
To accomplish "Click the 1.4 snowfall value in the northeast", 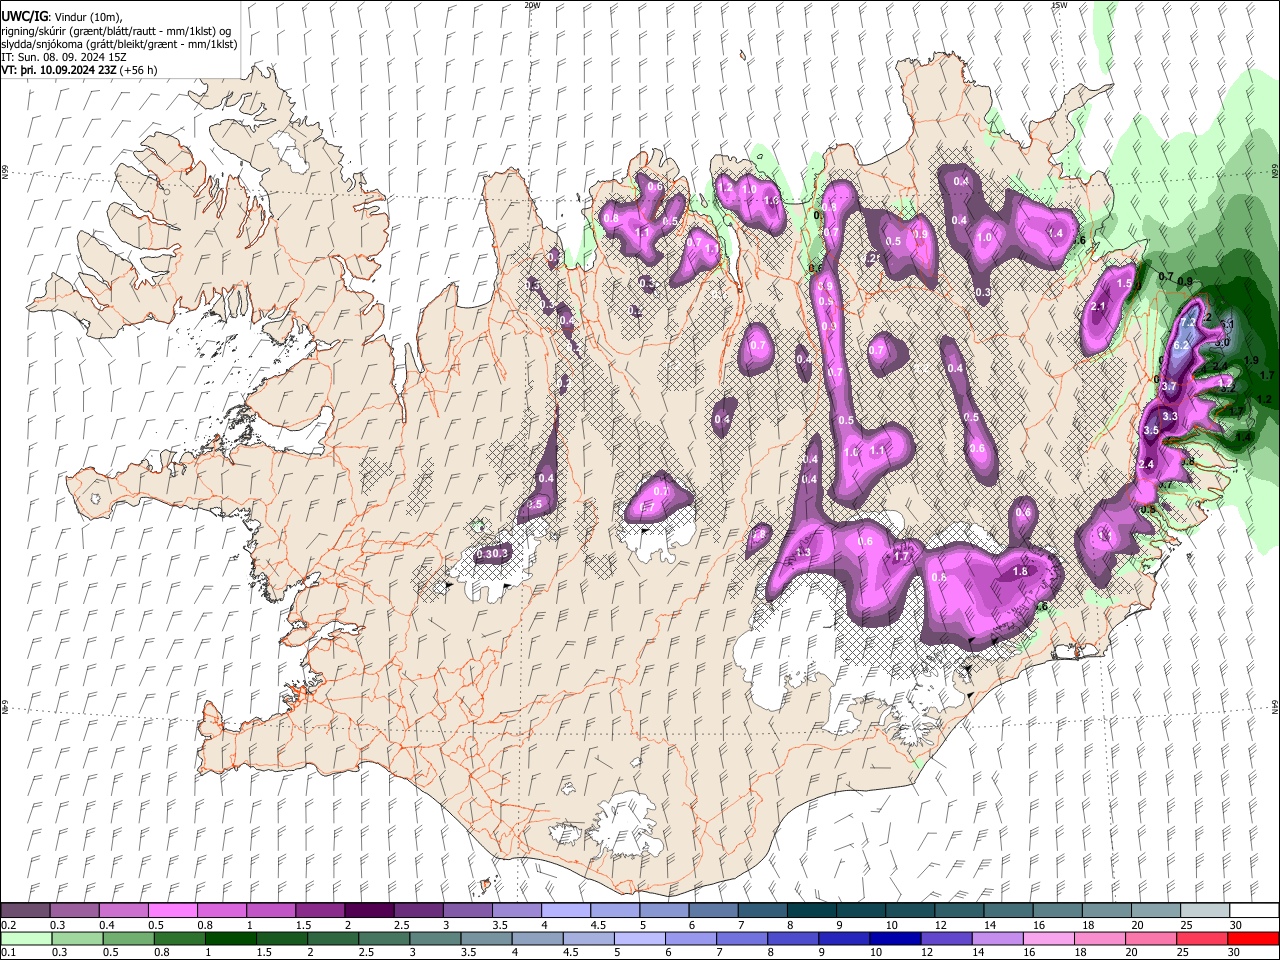I will click(x=1054, y=233).
